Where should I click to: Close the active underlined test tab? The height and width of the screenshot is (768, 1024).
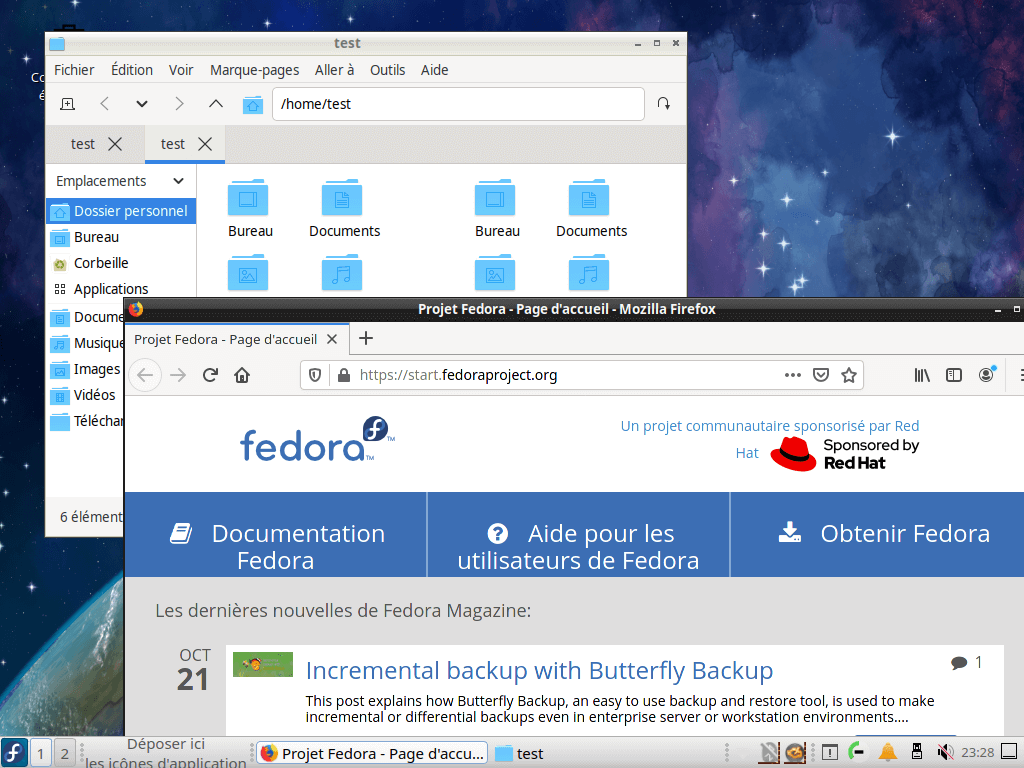tap(205, 144)
